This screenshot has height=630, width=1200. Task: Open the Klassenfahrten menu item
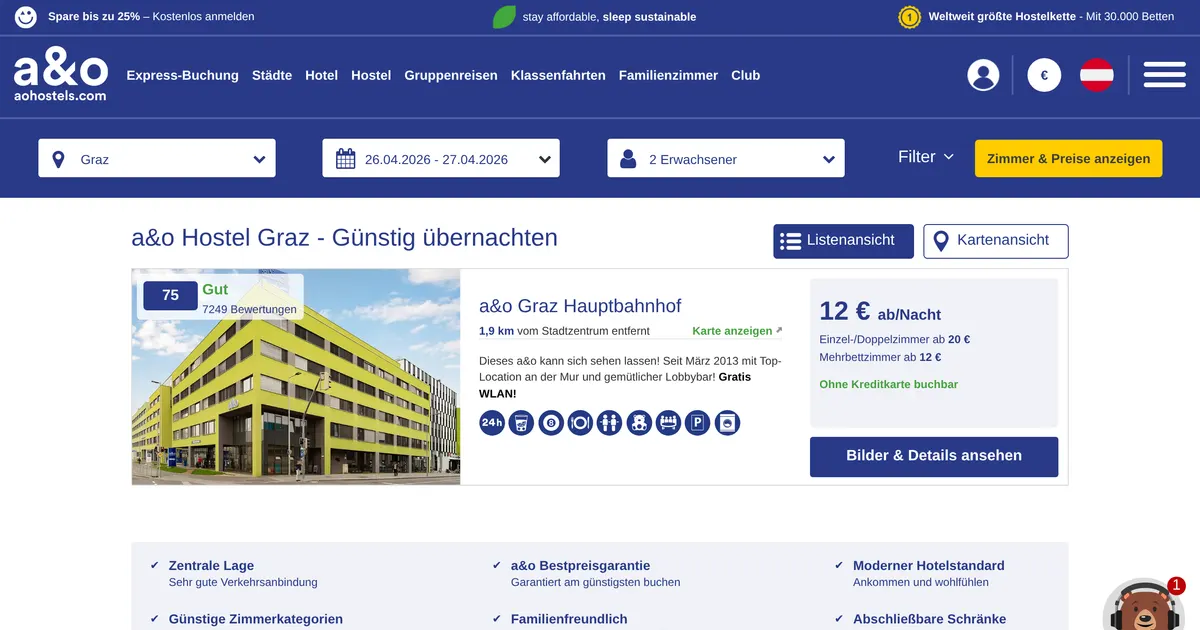click(558, 75)
